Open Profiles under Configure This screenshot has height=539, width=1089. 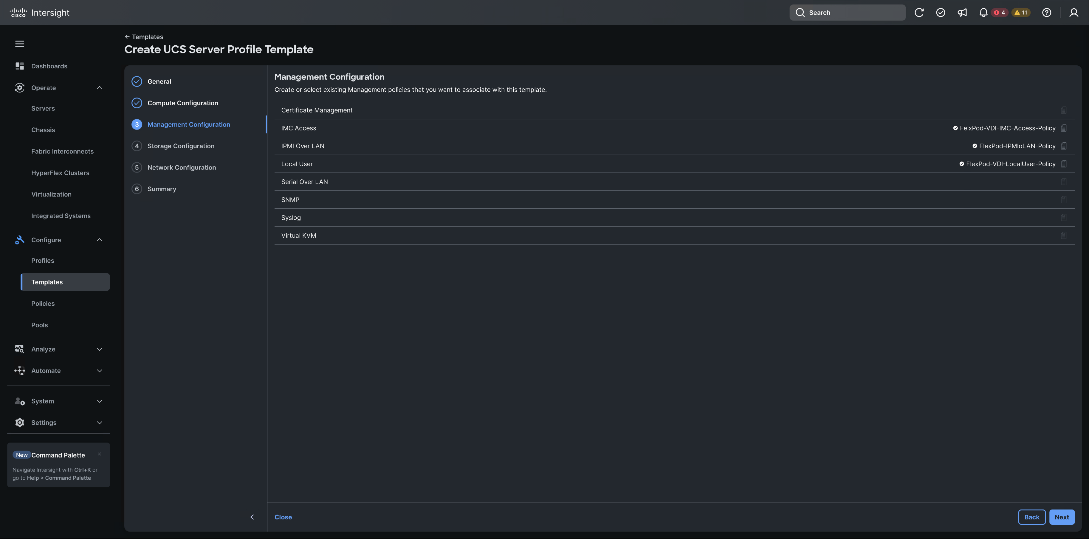click(42, 260)
